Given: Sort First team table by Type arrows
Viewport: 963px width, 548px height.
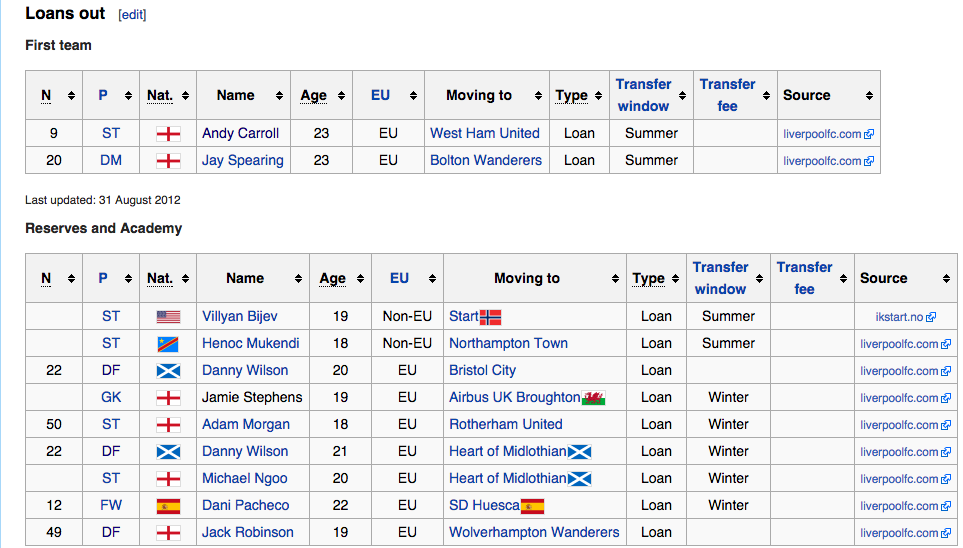Looking at the screenshot, I should pyautogui.click(x=598, y=95).
